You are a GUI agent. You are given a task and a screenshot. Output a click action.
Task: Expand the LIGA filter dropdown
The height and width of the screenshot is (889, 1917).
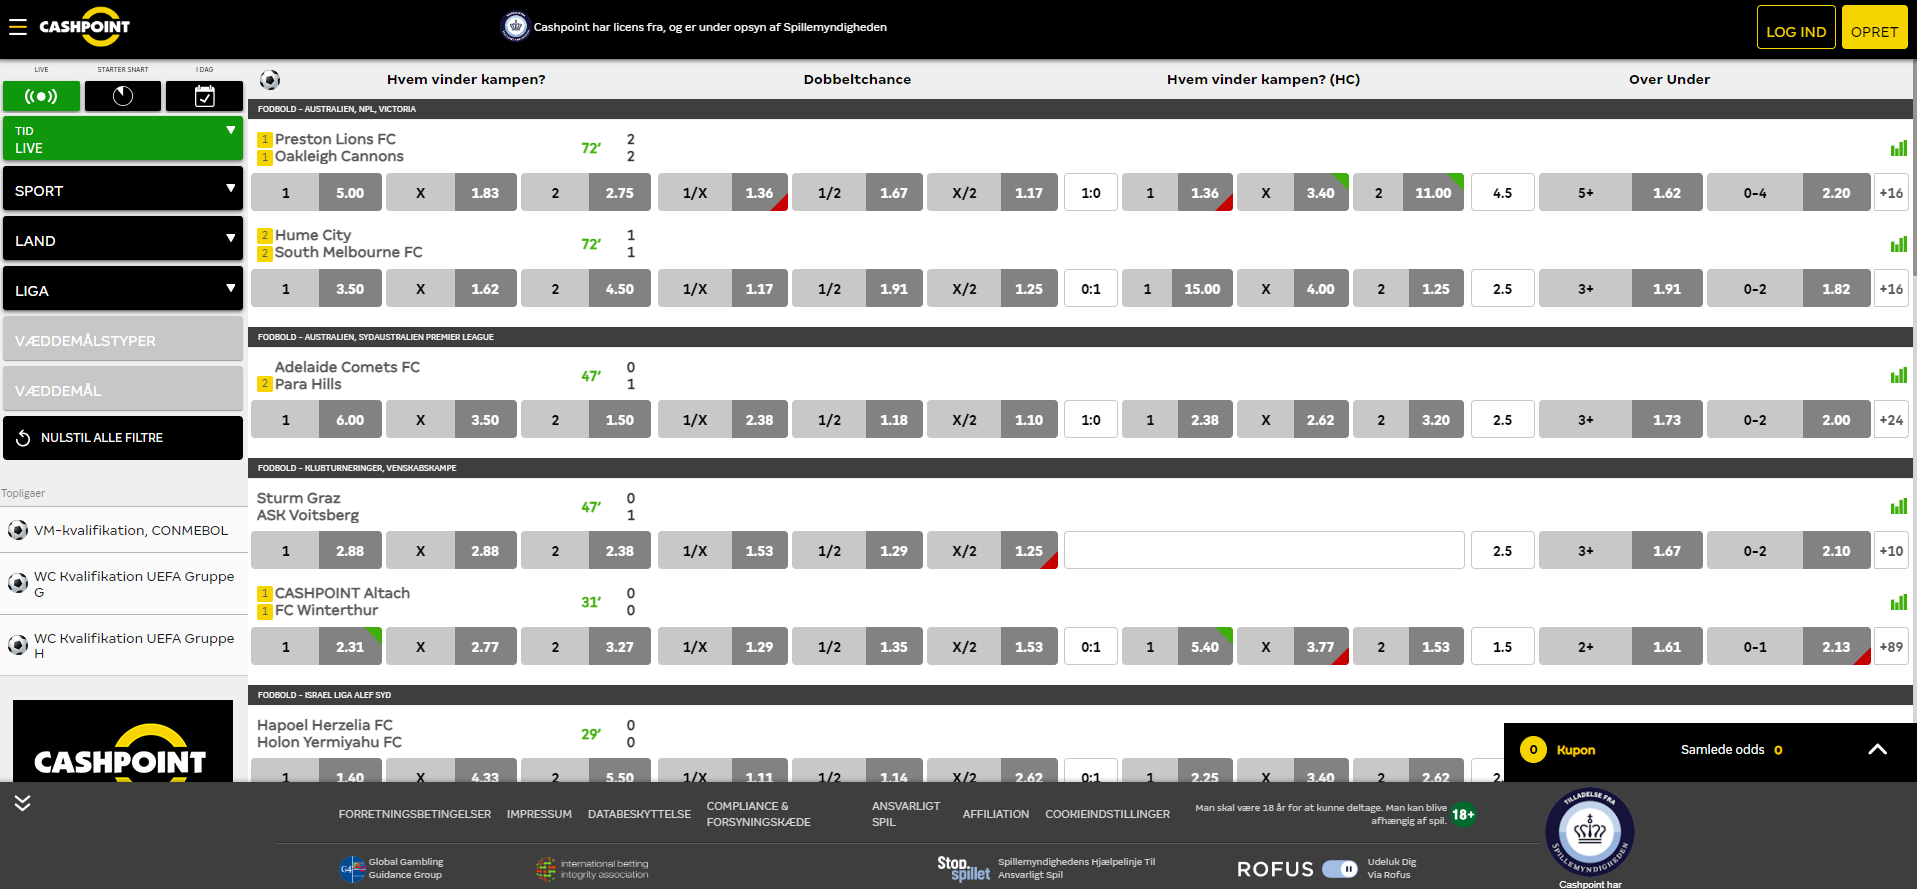pyautogui.click(x=123, y=289)
